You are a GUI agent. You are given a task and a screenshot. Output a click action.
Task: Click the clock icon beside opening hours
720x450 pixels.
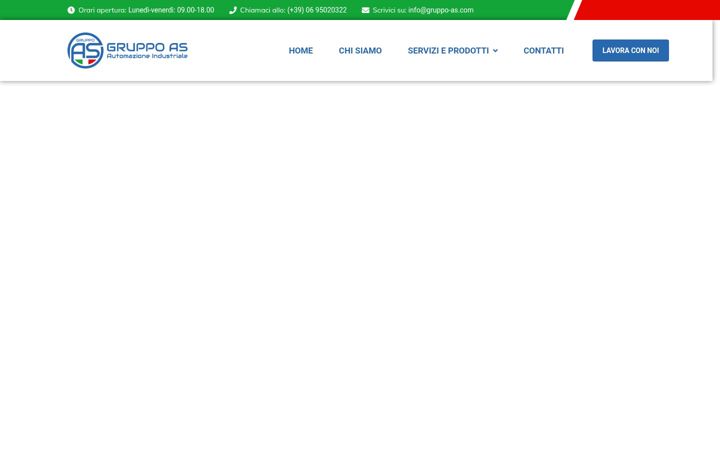click(71, 10)
